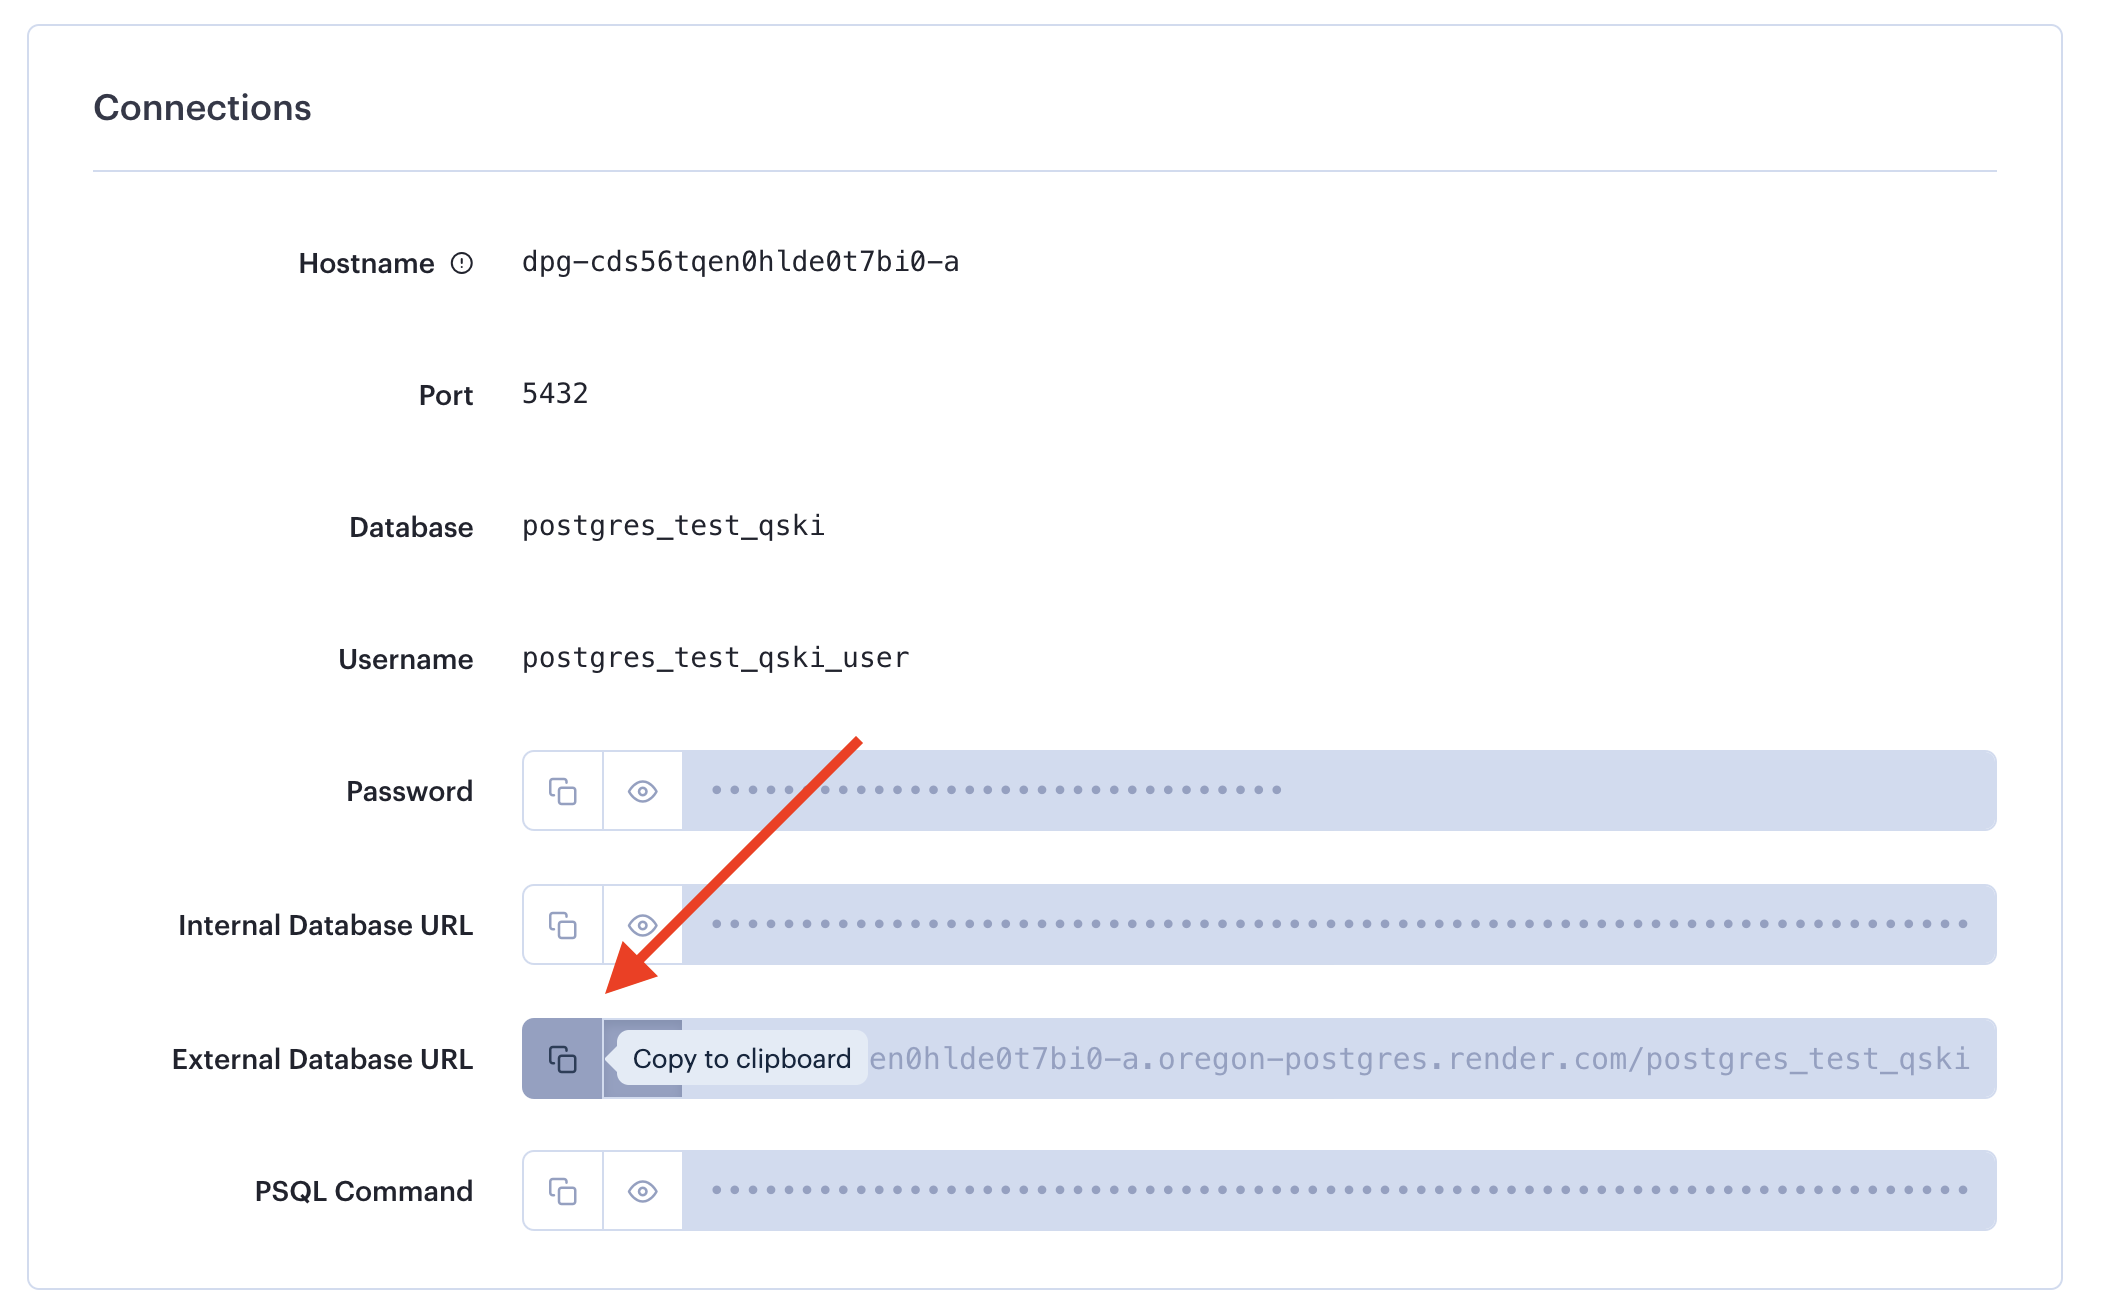The width and height of the screenshot is (2112, 1316).
Task: Click the PSQL Command label
Action: [x=364, y=1191]
